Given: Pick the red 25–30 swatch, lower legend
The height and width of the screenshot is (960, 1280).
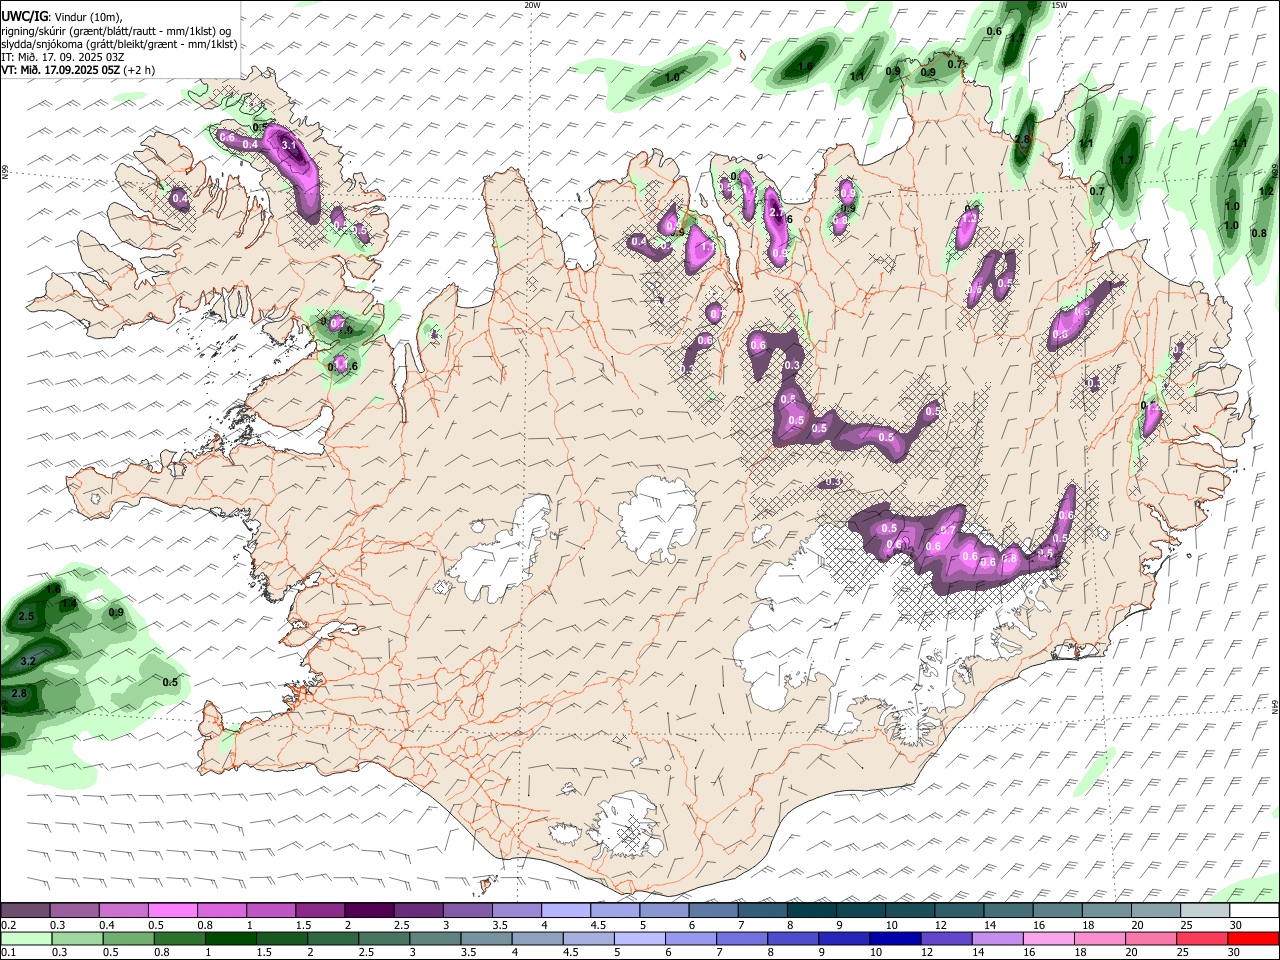Looking at the screenshot, I should click(1201, 938).
